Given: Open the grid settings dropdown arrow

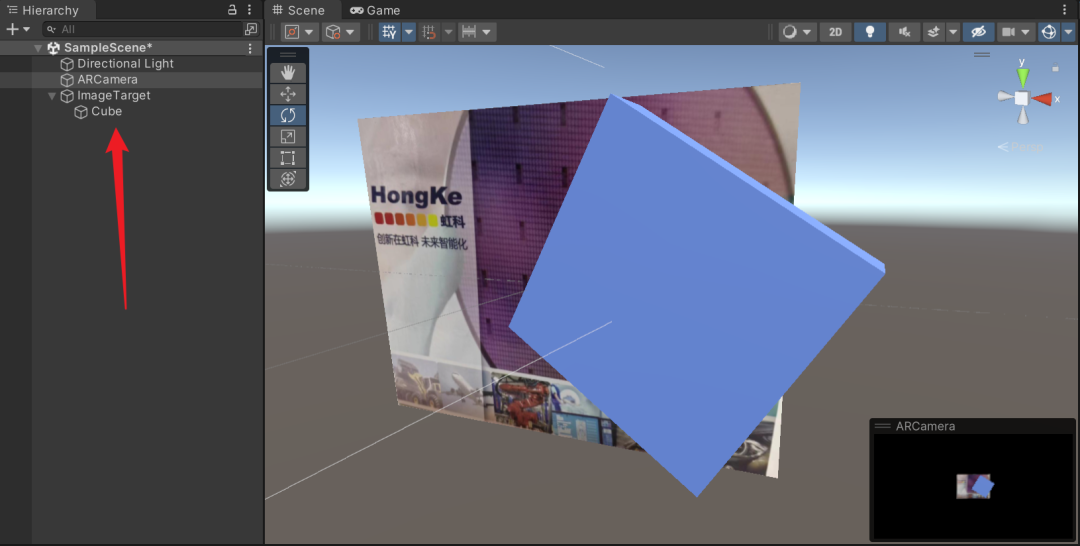Looking at the screenshot, I should [409, 32].
